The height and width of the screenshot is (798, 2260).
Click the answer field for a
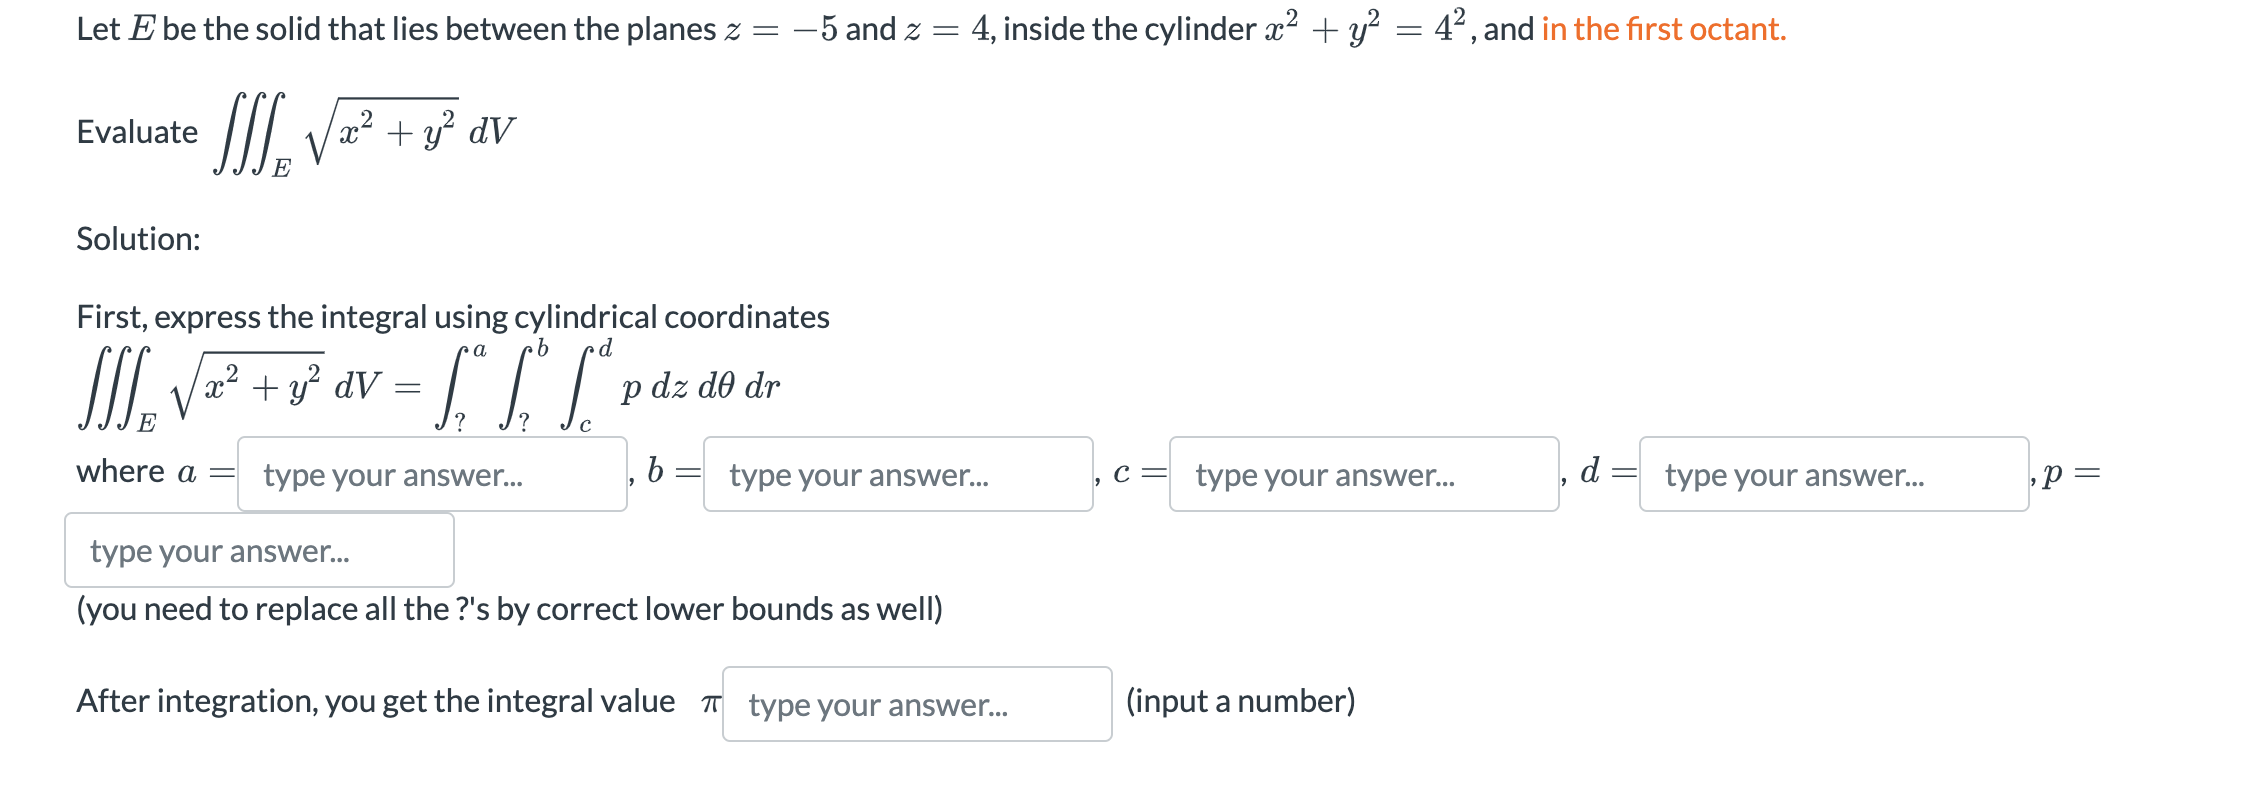(x=432, y=474)
